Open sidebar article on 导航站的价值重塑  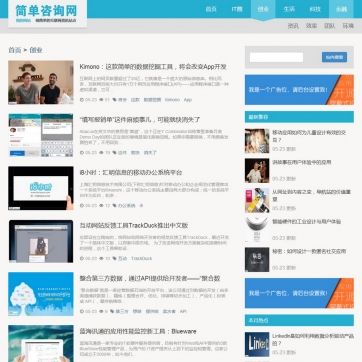[x=311, y=195]
